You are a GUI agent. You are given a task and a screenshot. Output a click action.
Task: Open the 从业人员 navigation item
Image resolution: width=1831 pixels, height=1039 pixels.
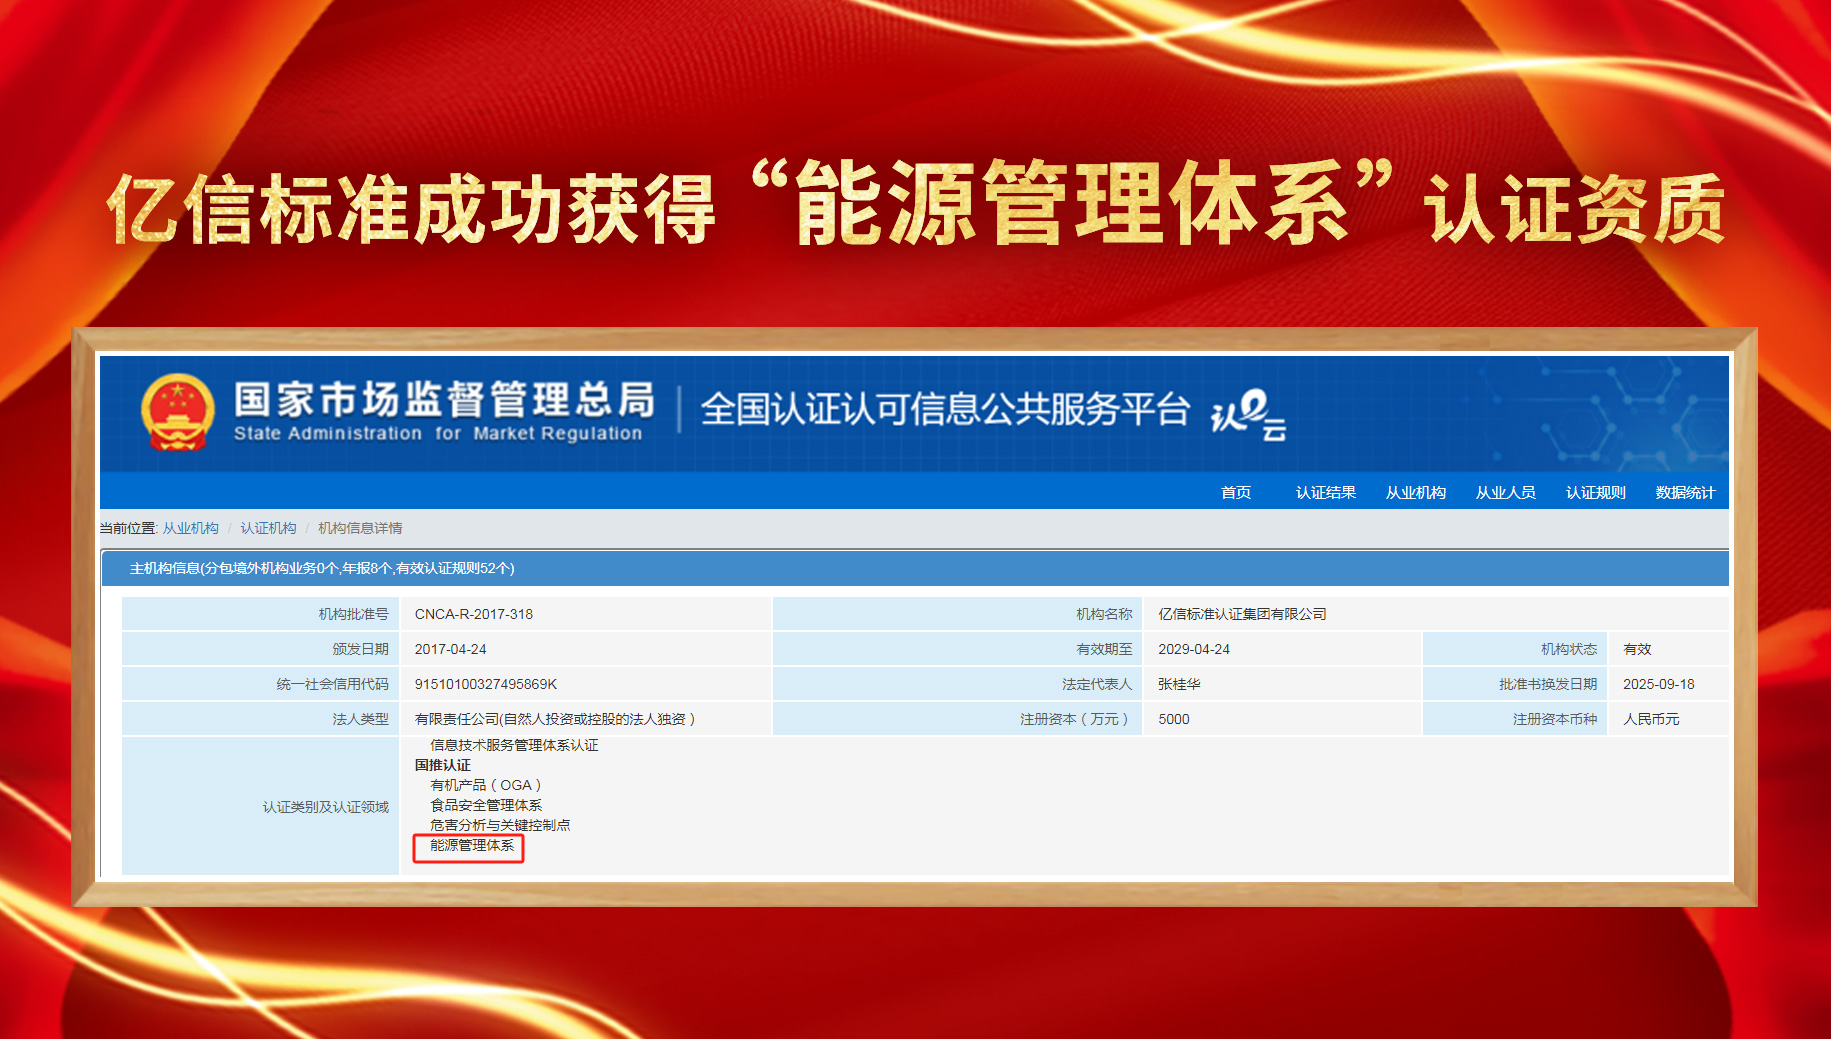pyautogui.click(x=1504, y=492)
